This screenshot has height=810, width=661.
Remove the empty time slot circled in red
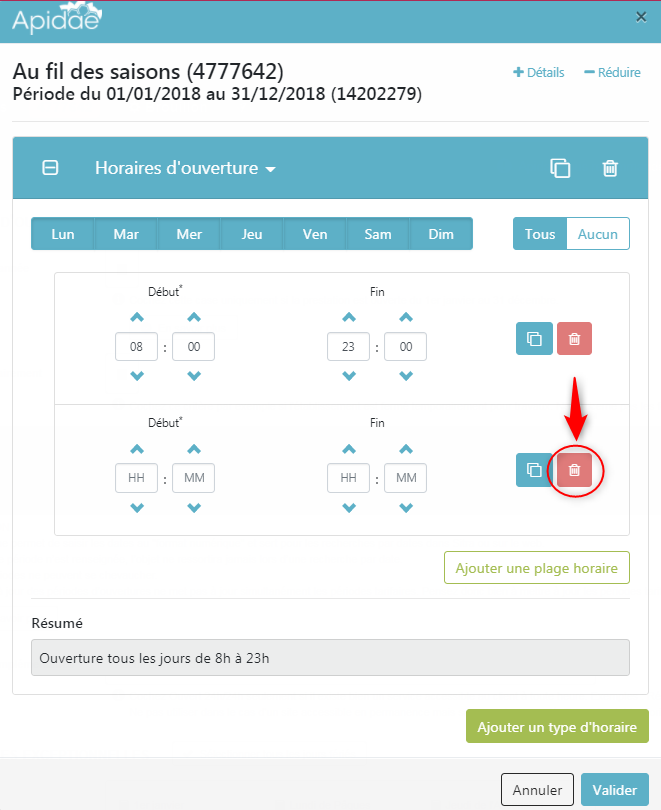tap(574, 470)
